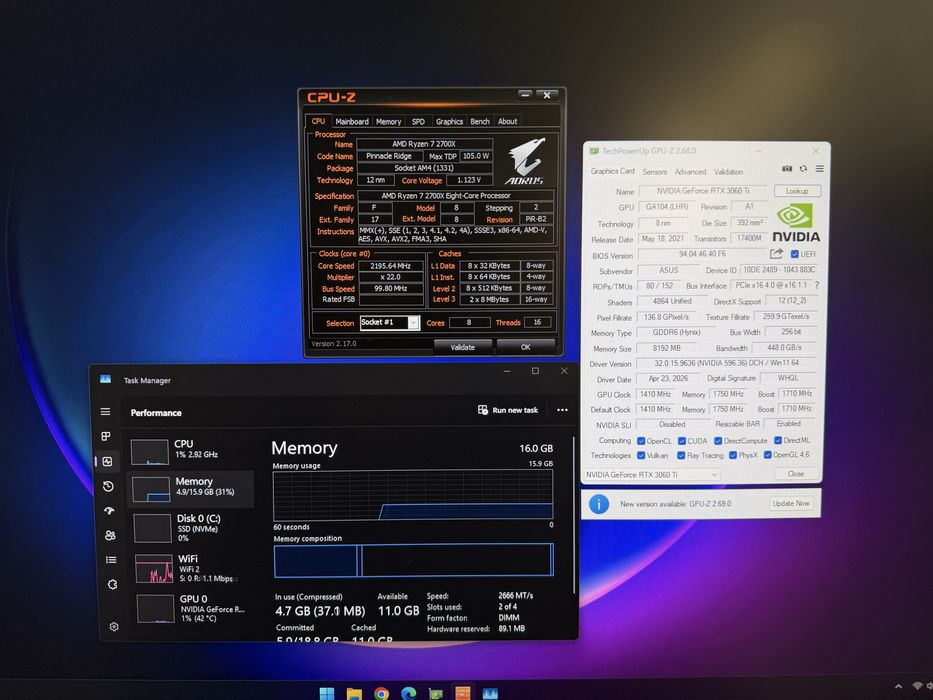The width and height of the screenshot is (933, 700).
Task: Open the GPU-Z hamburger menu
Action: click(x=819, y=169)
